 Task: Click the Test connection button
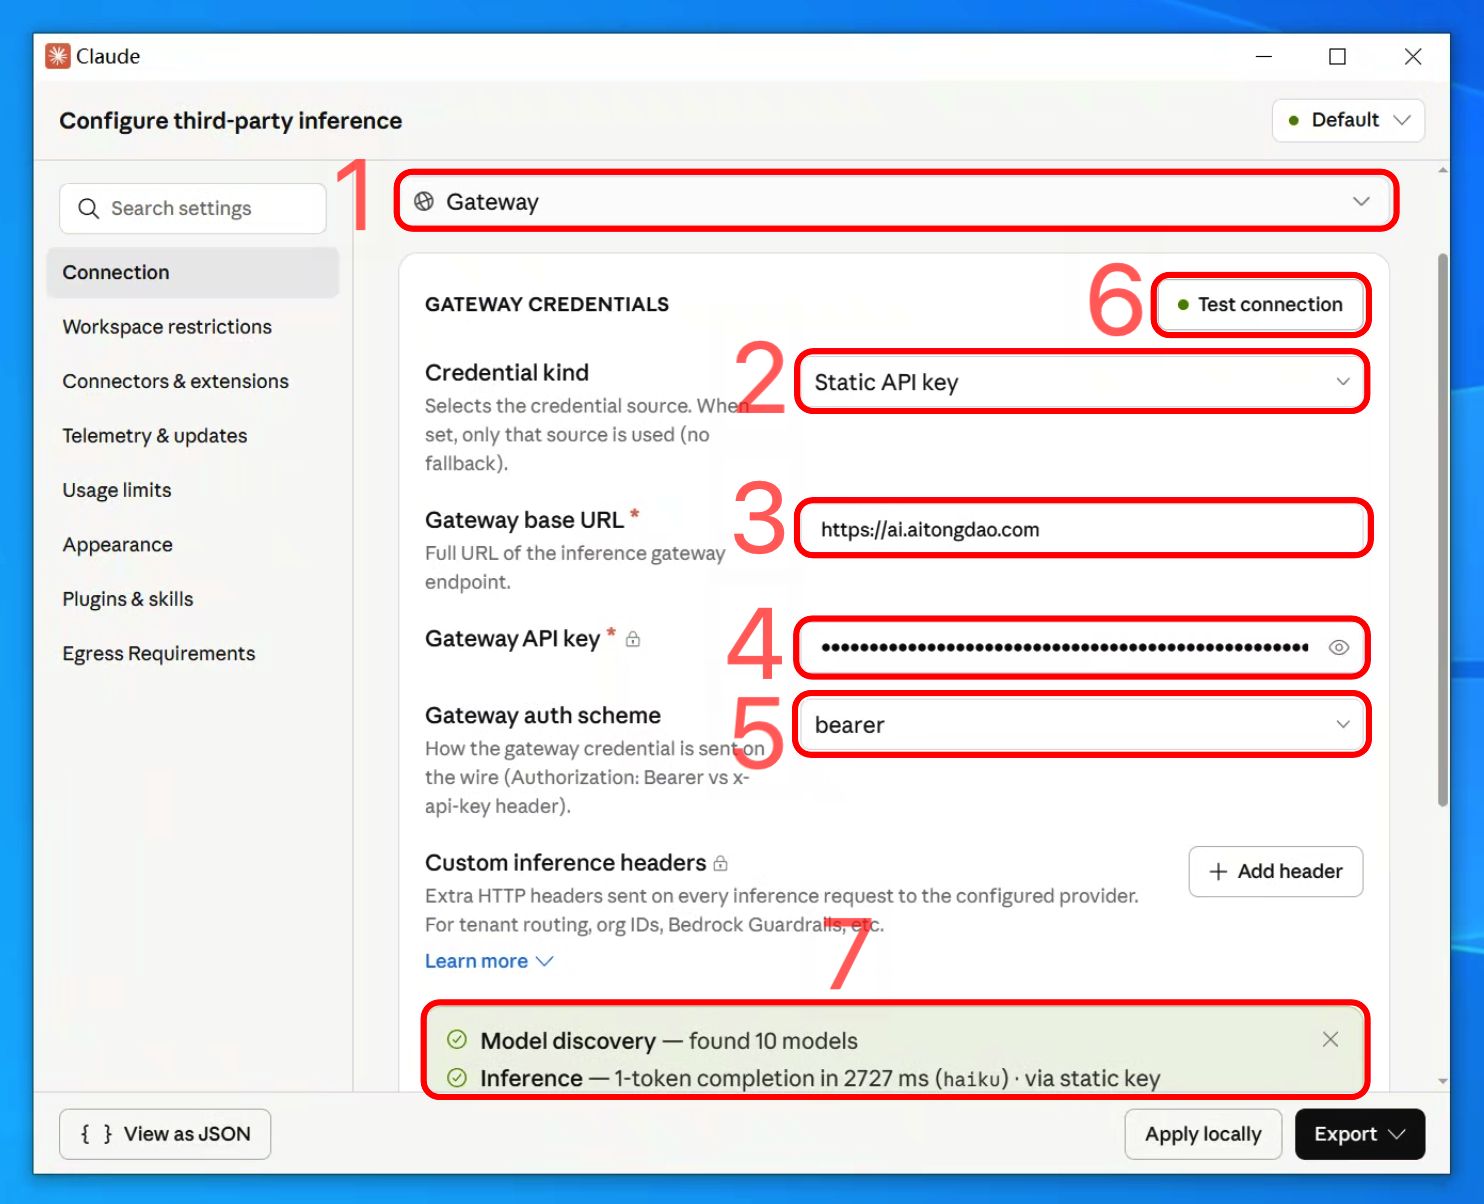pyautogui.click(x=1260, y=304)
